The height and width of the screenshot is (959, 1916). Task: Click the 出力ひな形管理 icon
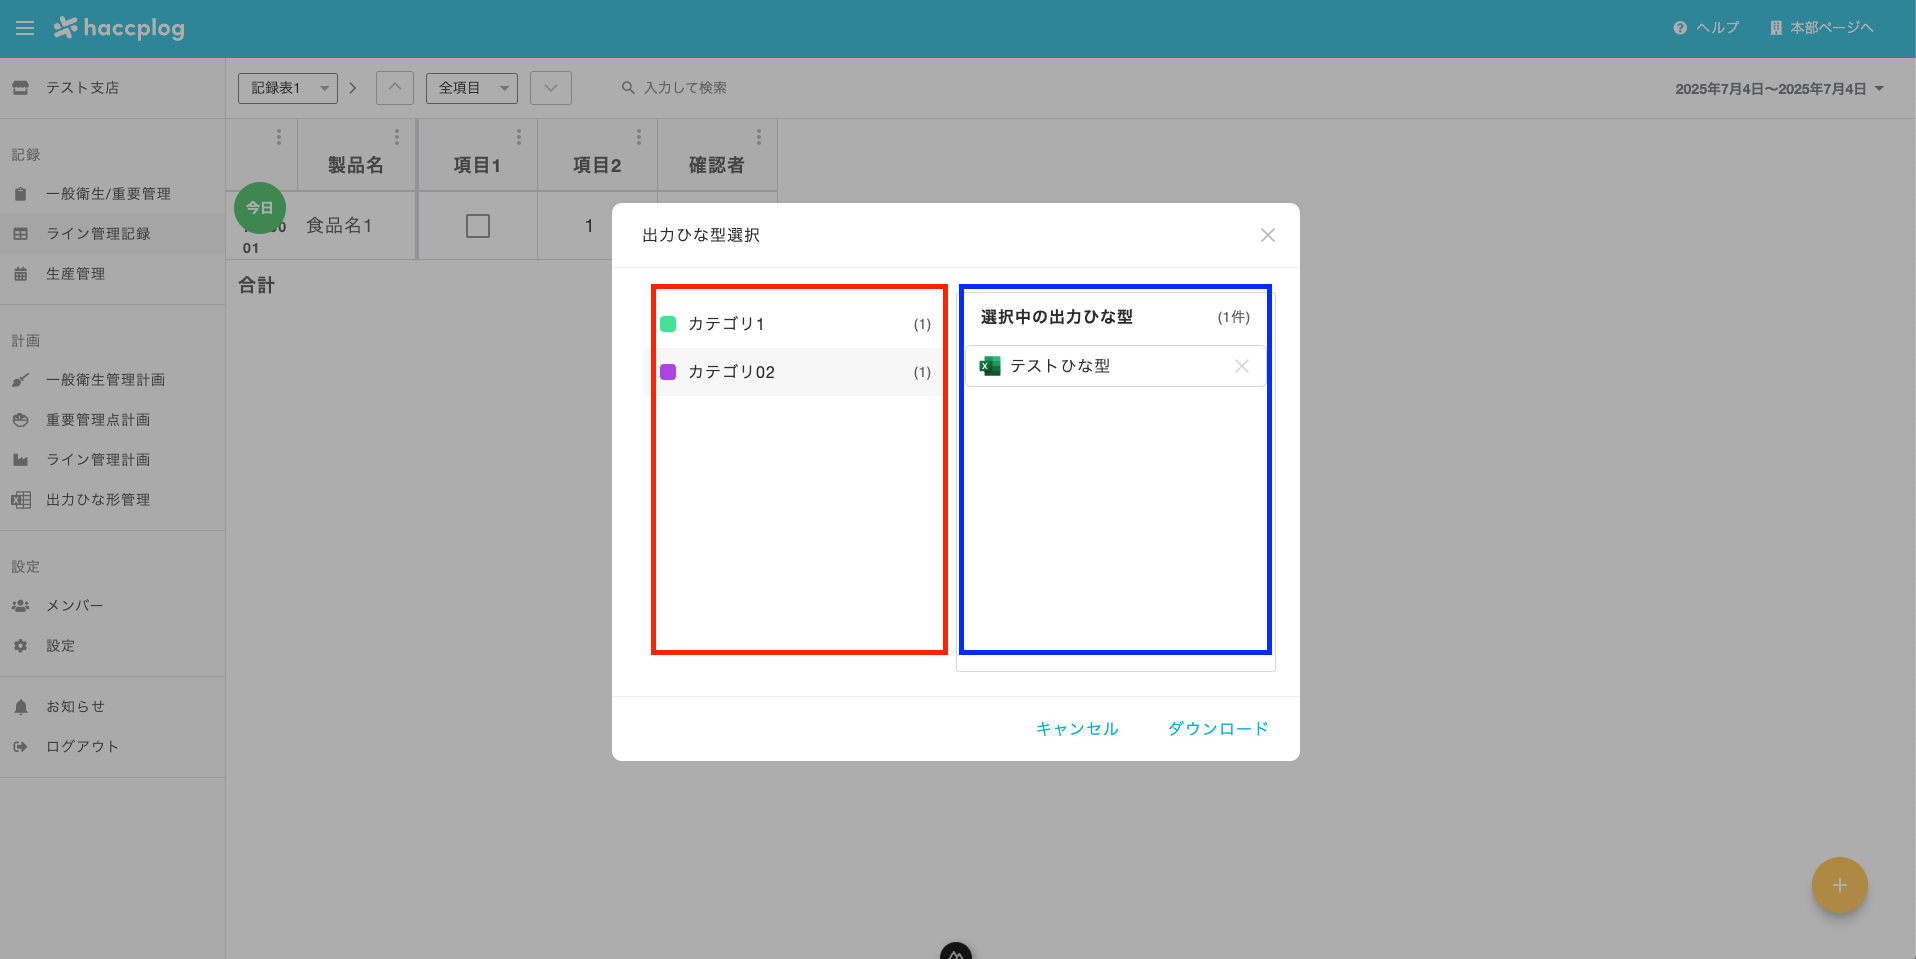(x=21, y=499)
